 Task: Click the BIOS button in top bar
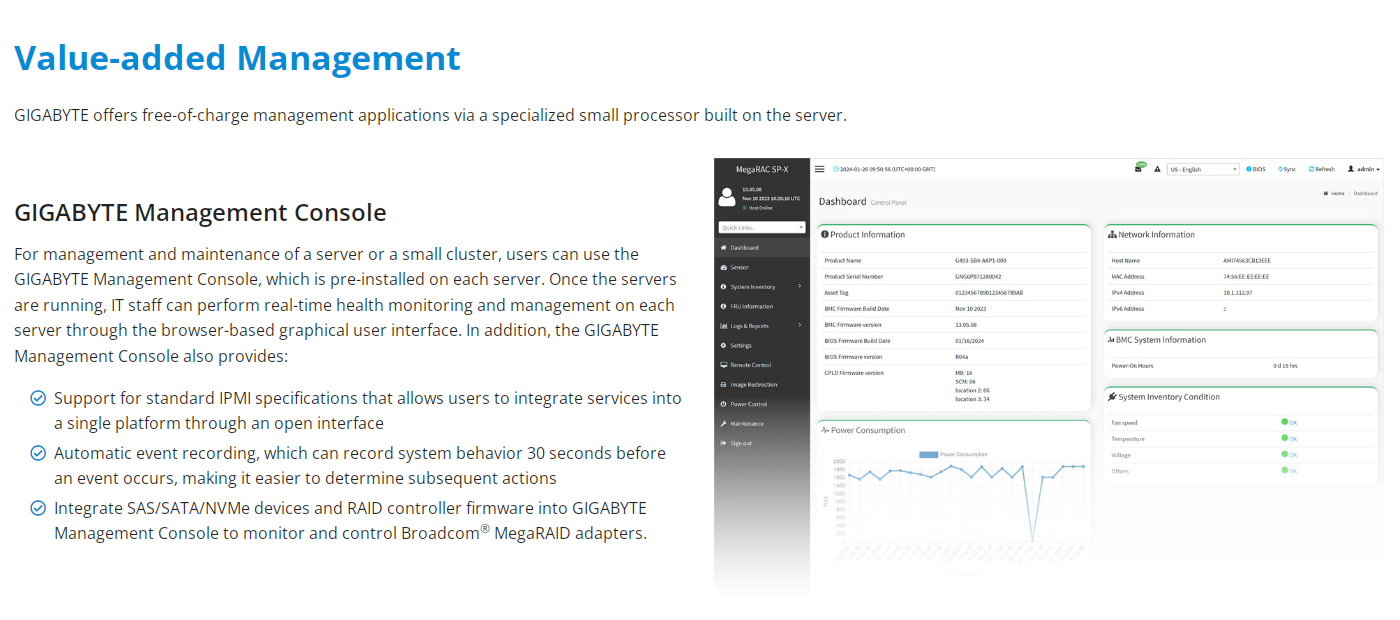[x=1256, y=169]
